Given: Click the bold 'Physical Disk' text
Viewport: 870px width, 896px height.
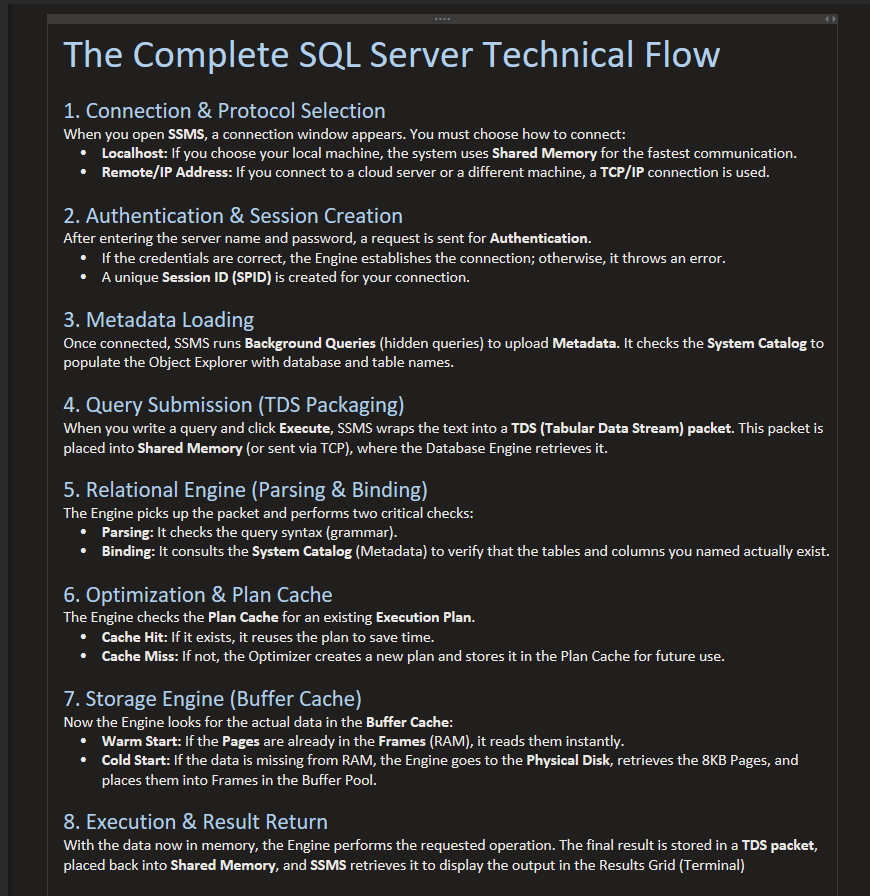Looking at the screenshot, I should click(x=568, y=761).
